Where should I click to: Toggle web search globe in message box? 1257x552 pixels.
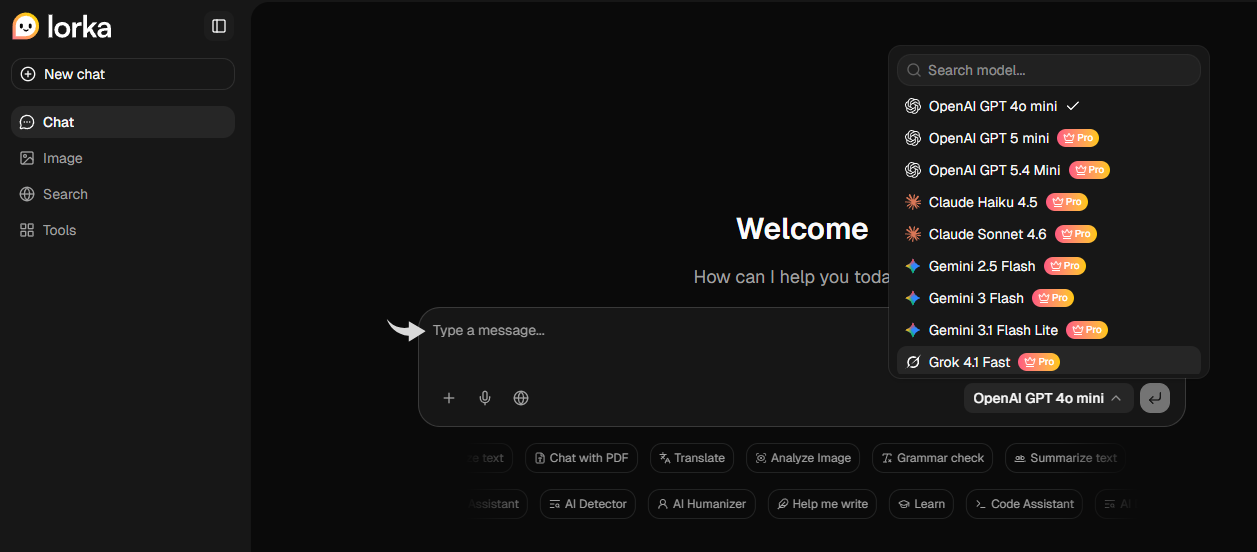(x=521, y=398)
